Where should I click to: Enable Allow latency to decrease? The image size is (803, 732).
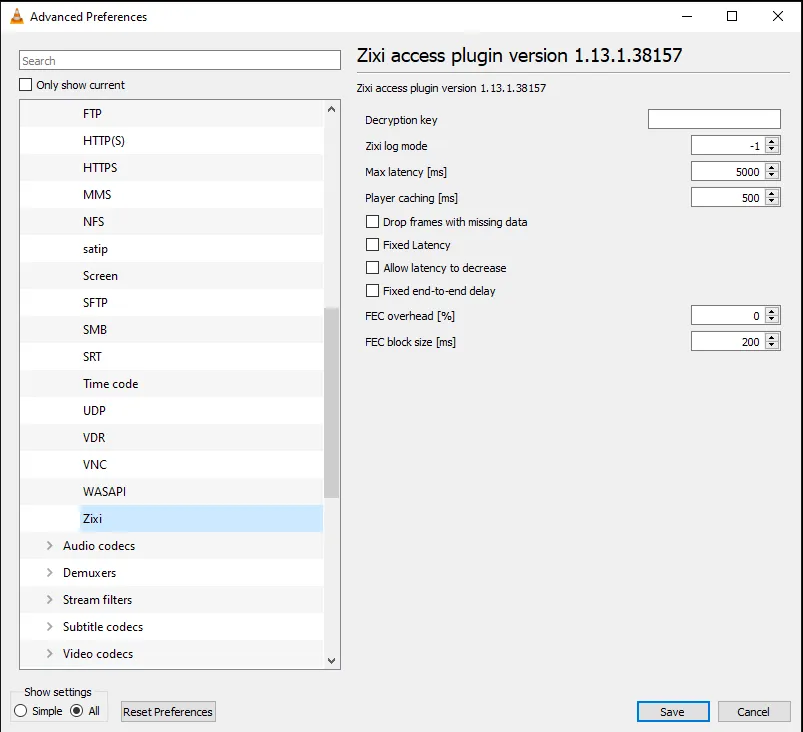(x=372, y=268)
